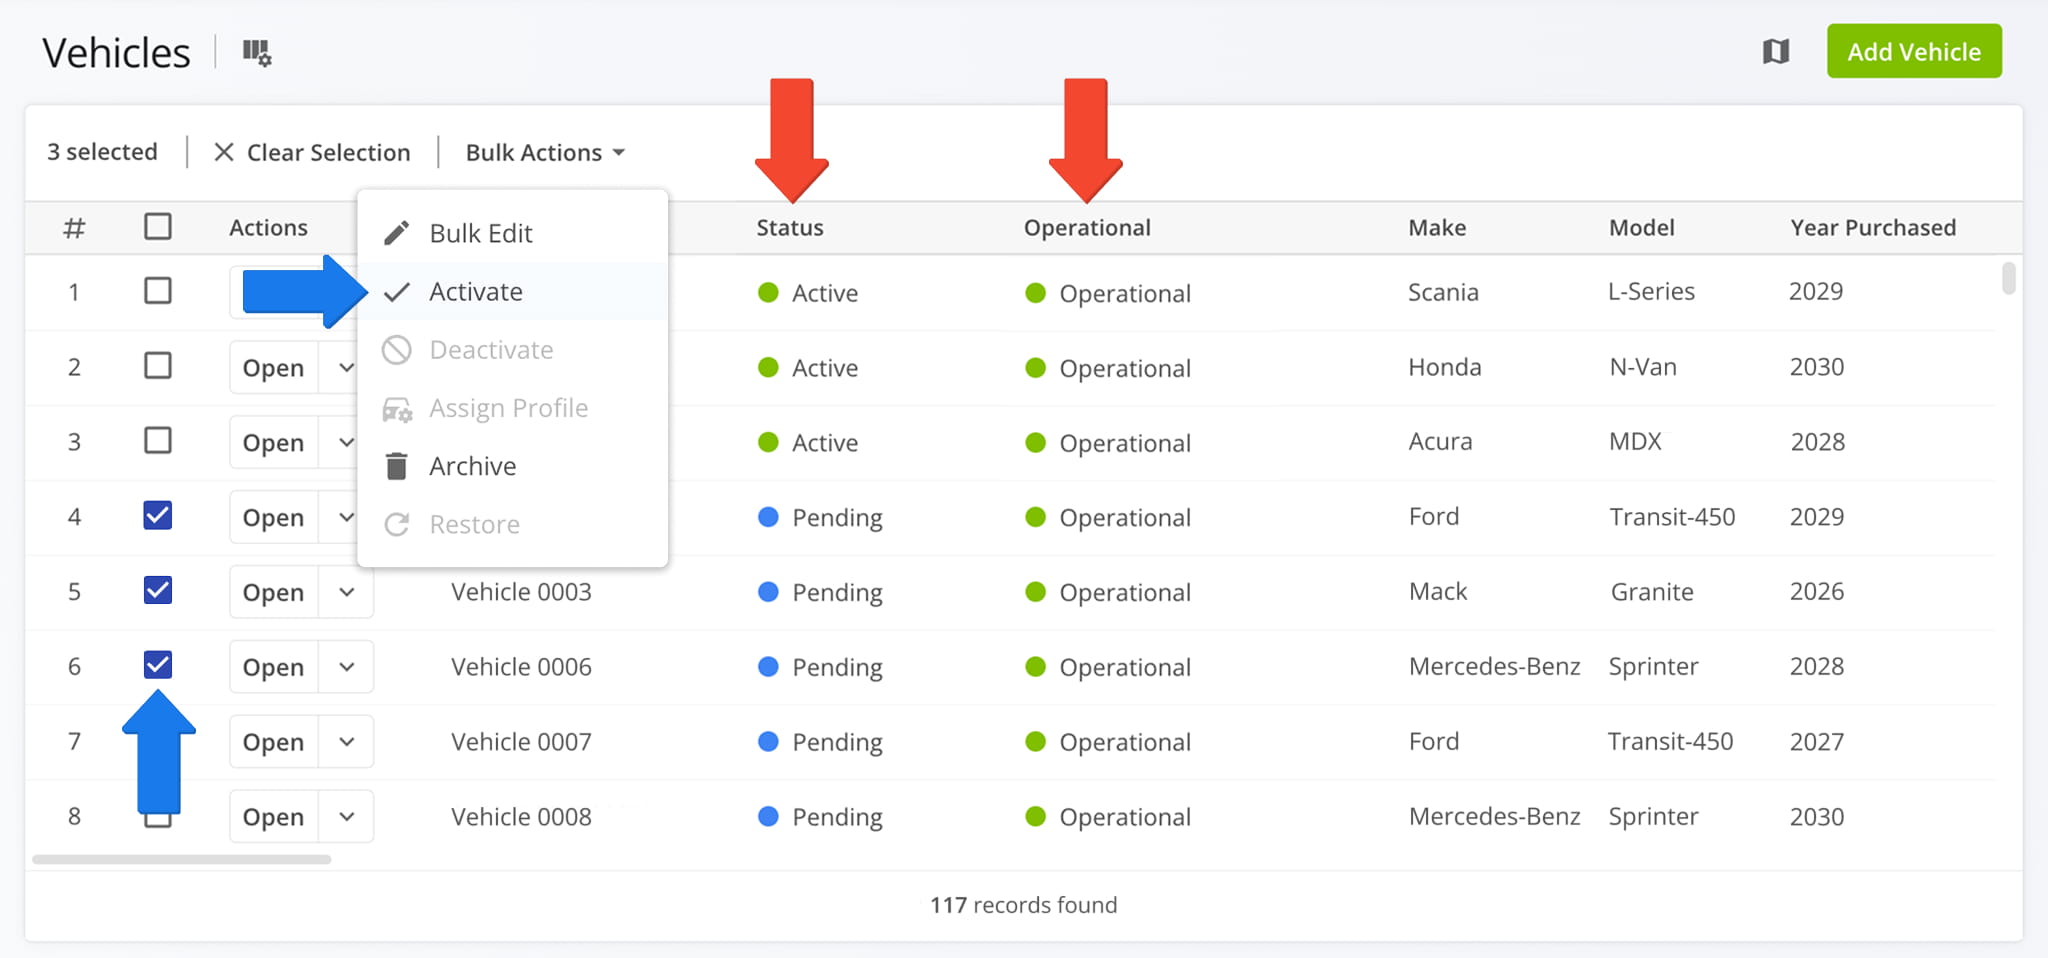Select Assign Profile menu entry
This screenshot has width=2048, height=958.
[x=512, y=408]
